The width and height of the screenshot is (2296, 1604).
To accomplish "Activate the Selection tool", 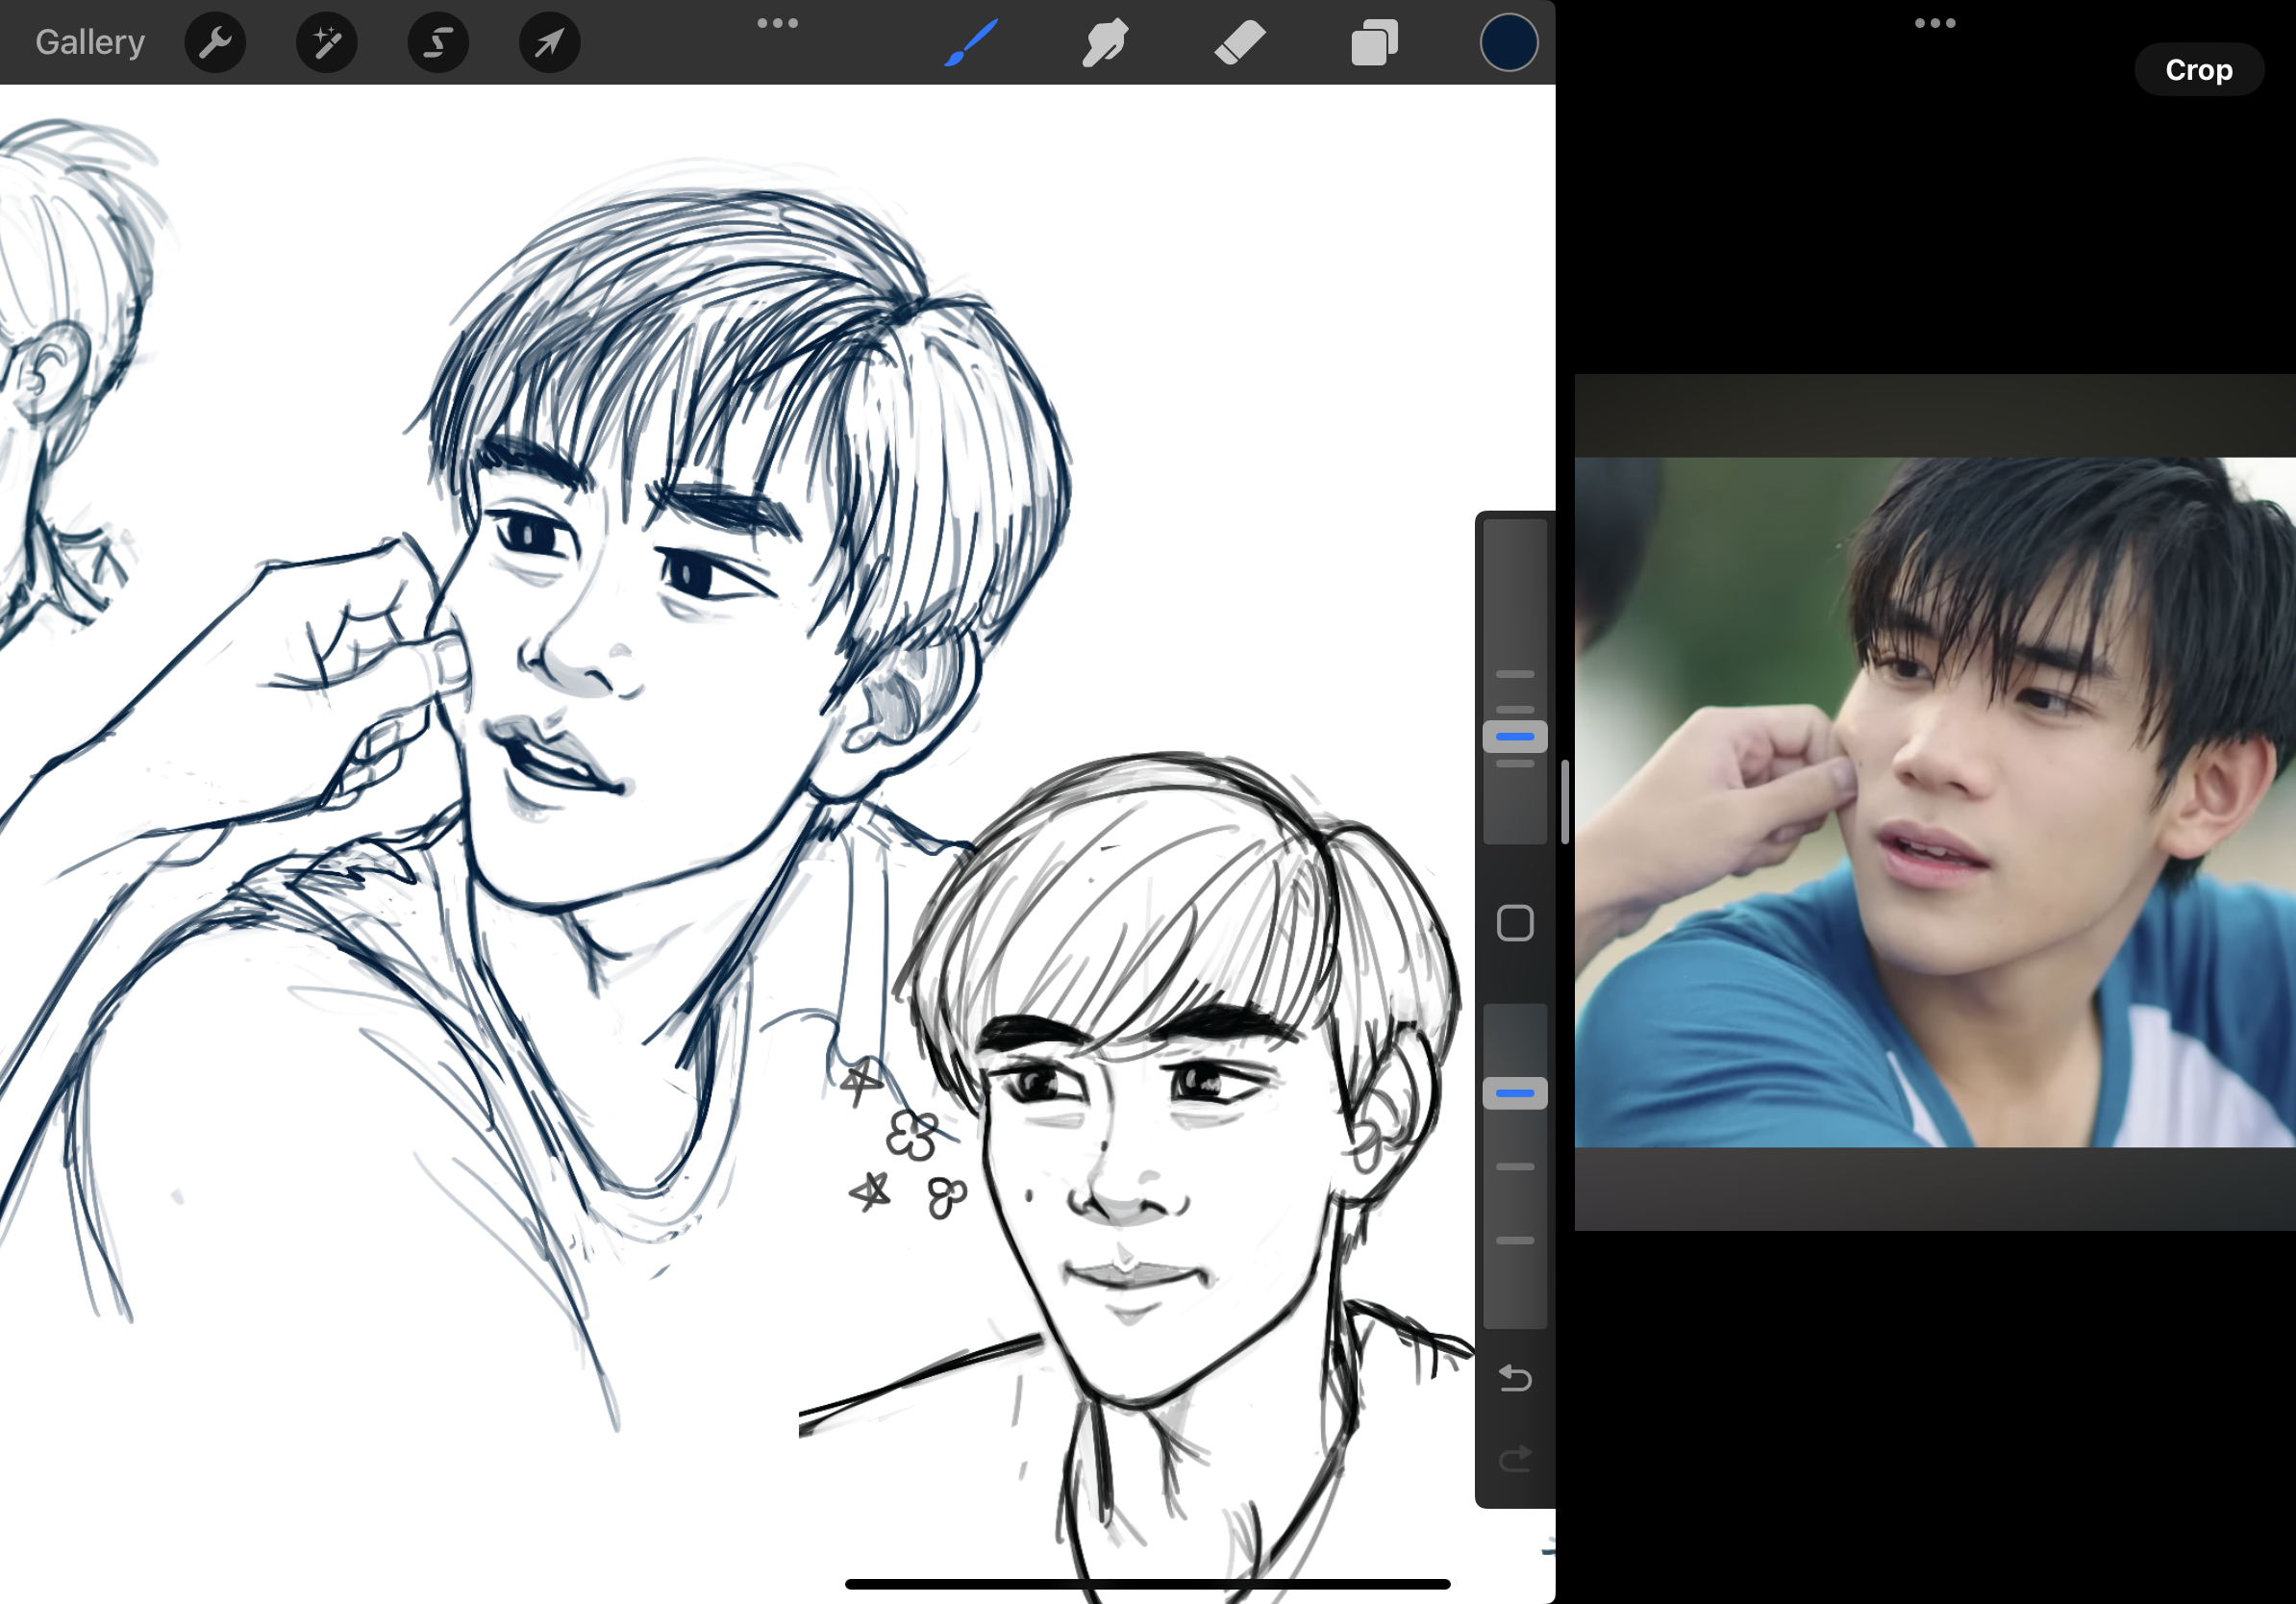I will [438, 42].
